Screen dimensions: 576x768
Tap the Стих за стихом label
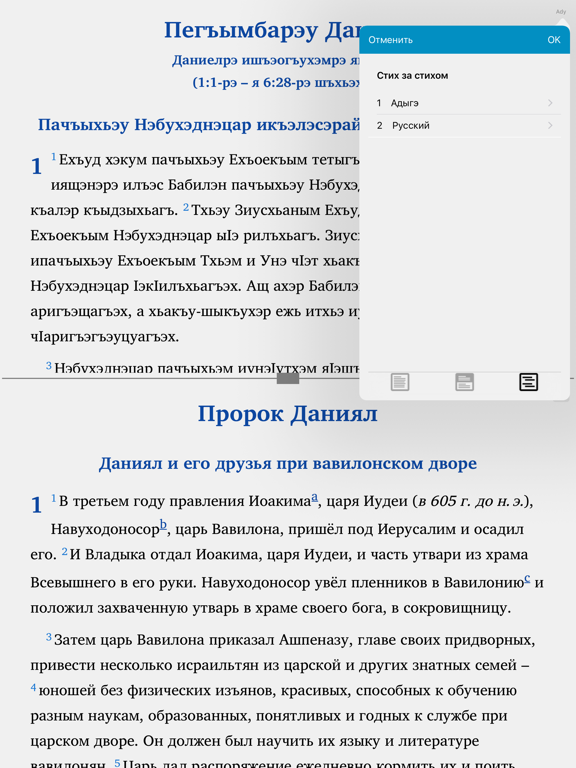coord(412,75)
